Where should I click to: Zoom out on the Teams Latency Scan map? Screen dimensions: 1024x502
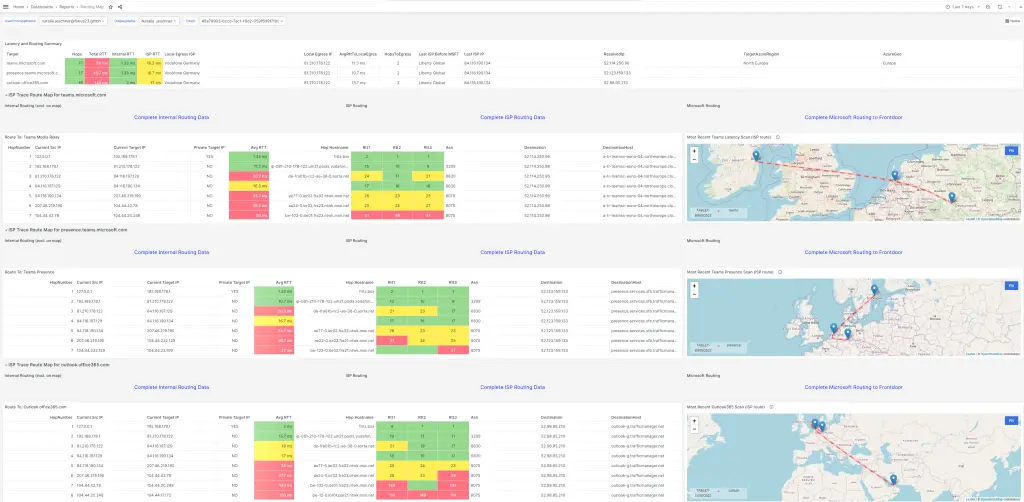coord(694,159)
